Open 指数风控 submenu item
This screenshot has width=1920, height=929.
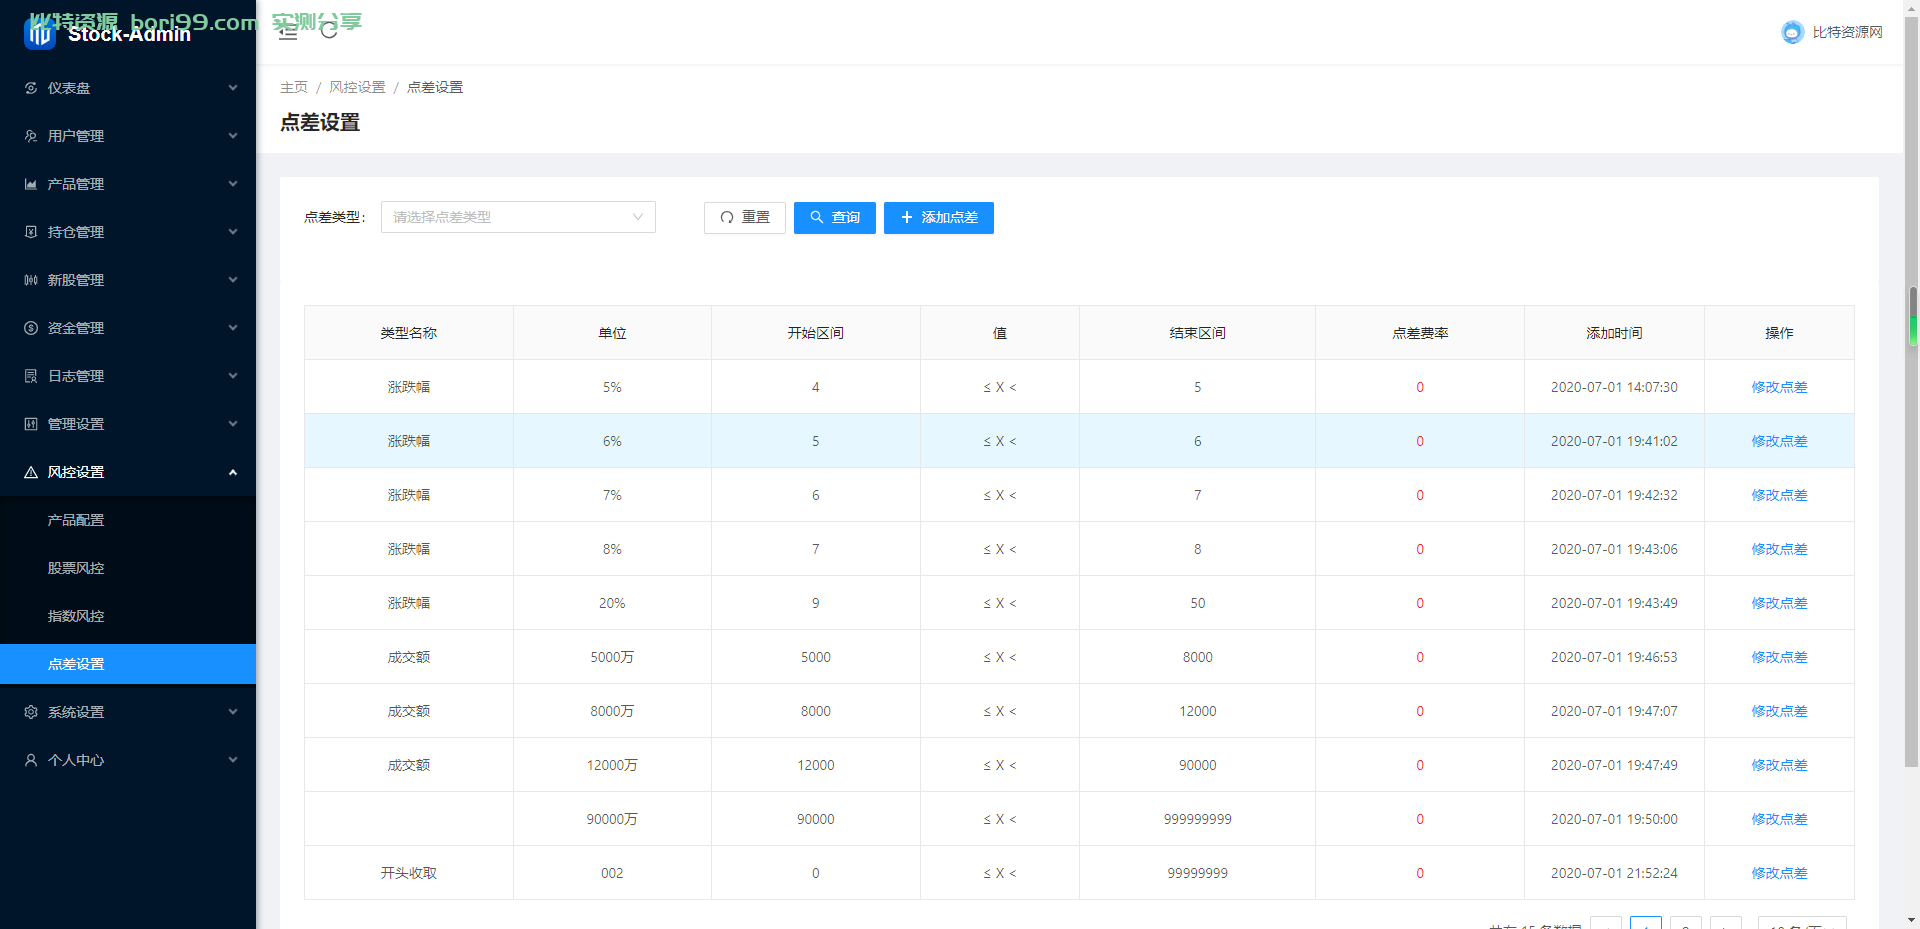coord(128,616)
